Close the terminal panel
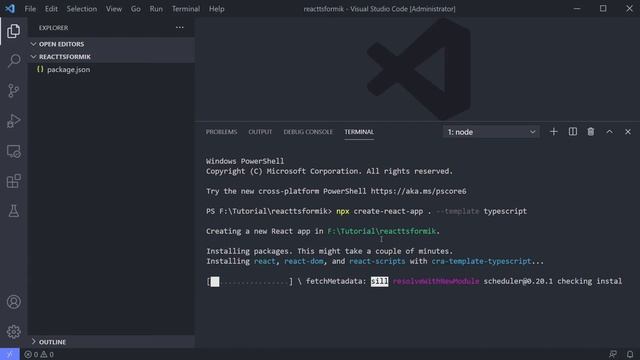Viewport: 640px width, 360px height. (628, 132)
